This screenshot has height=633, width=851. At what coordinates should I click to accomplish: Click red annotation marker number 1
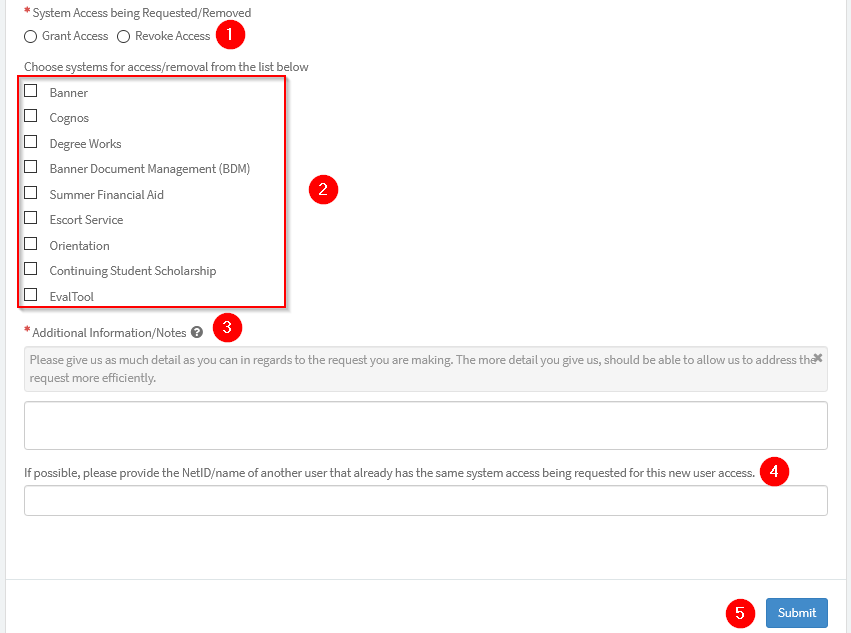[x=230, y=35]
